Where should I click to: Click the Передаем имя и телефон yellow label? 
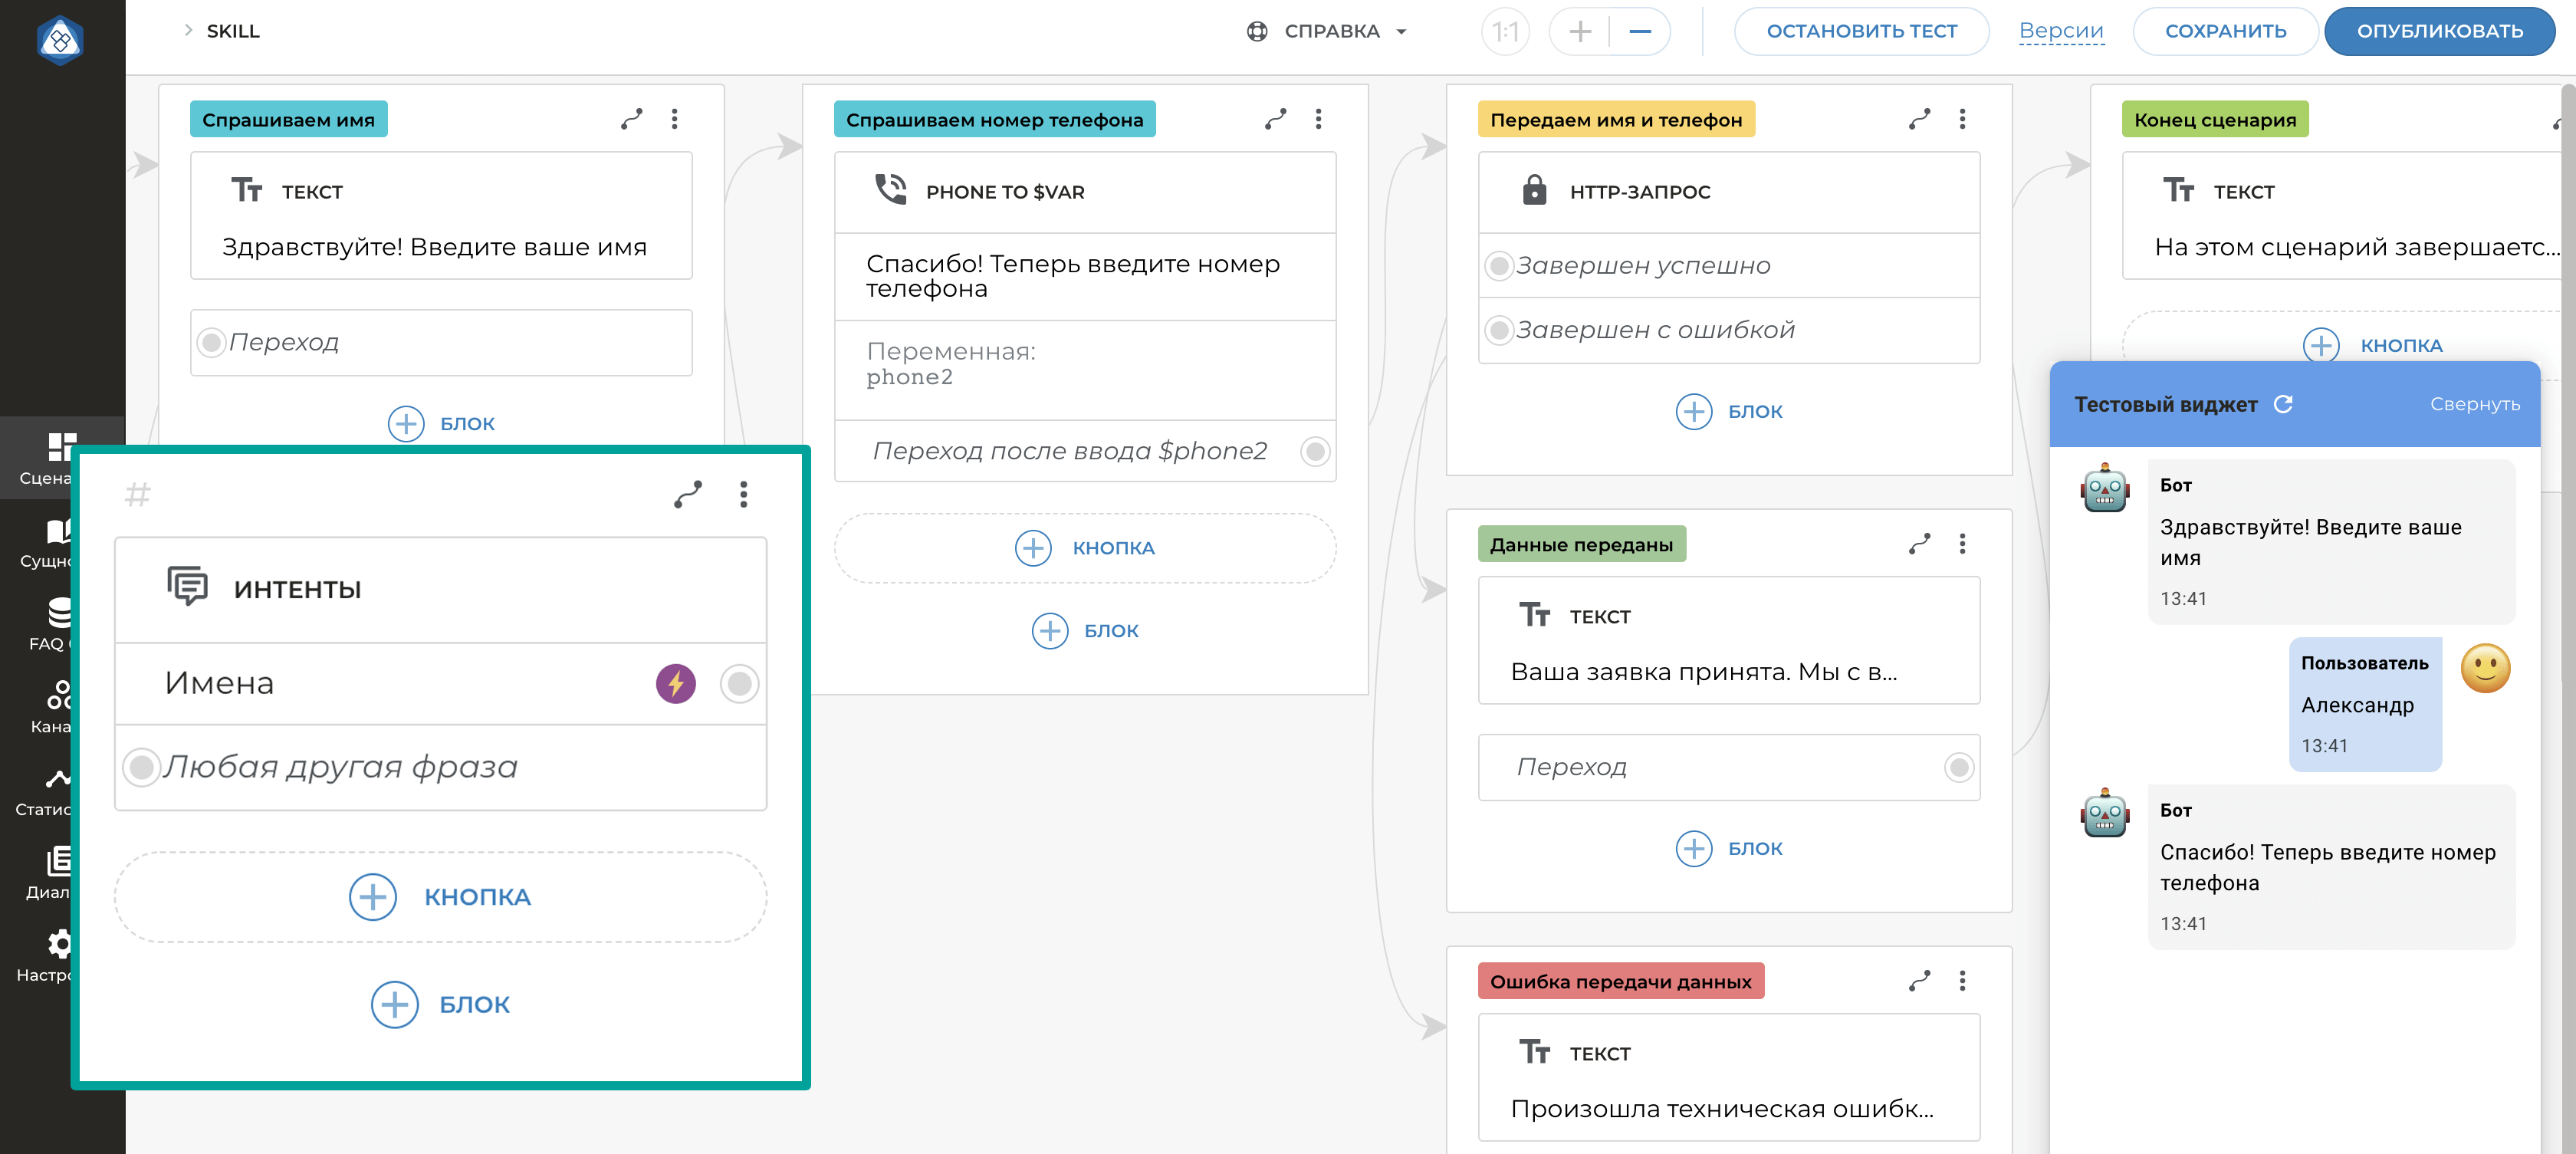tap(1615, 120)
